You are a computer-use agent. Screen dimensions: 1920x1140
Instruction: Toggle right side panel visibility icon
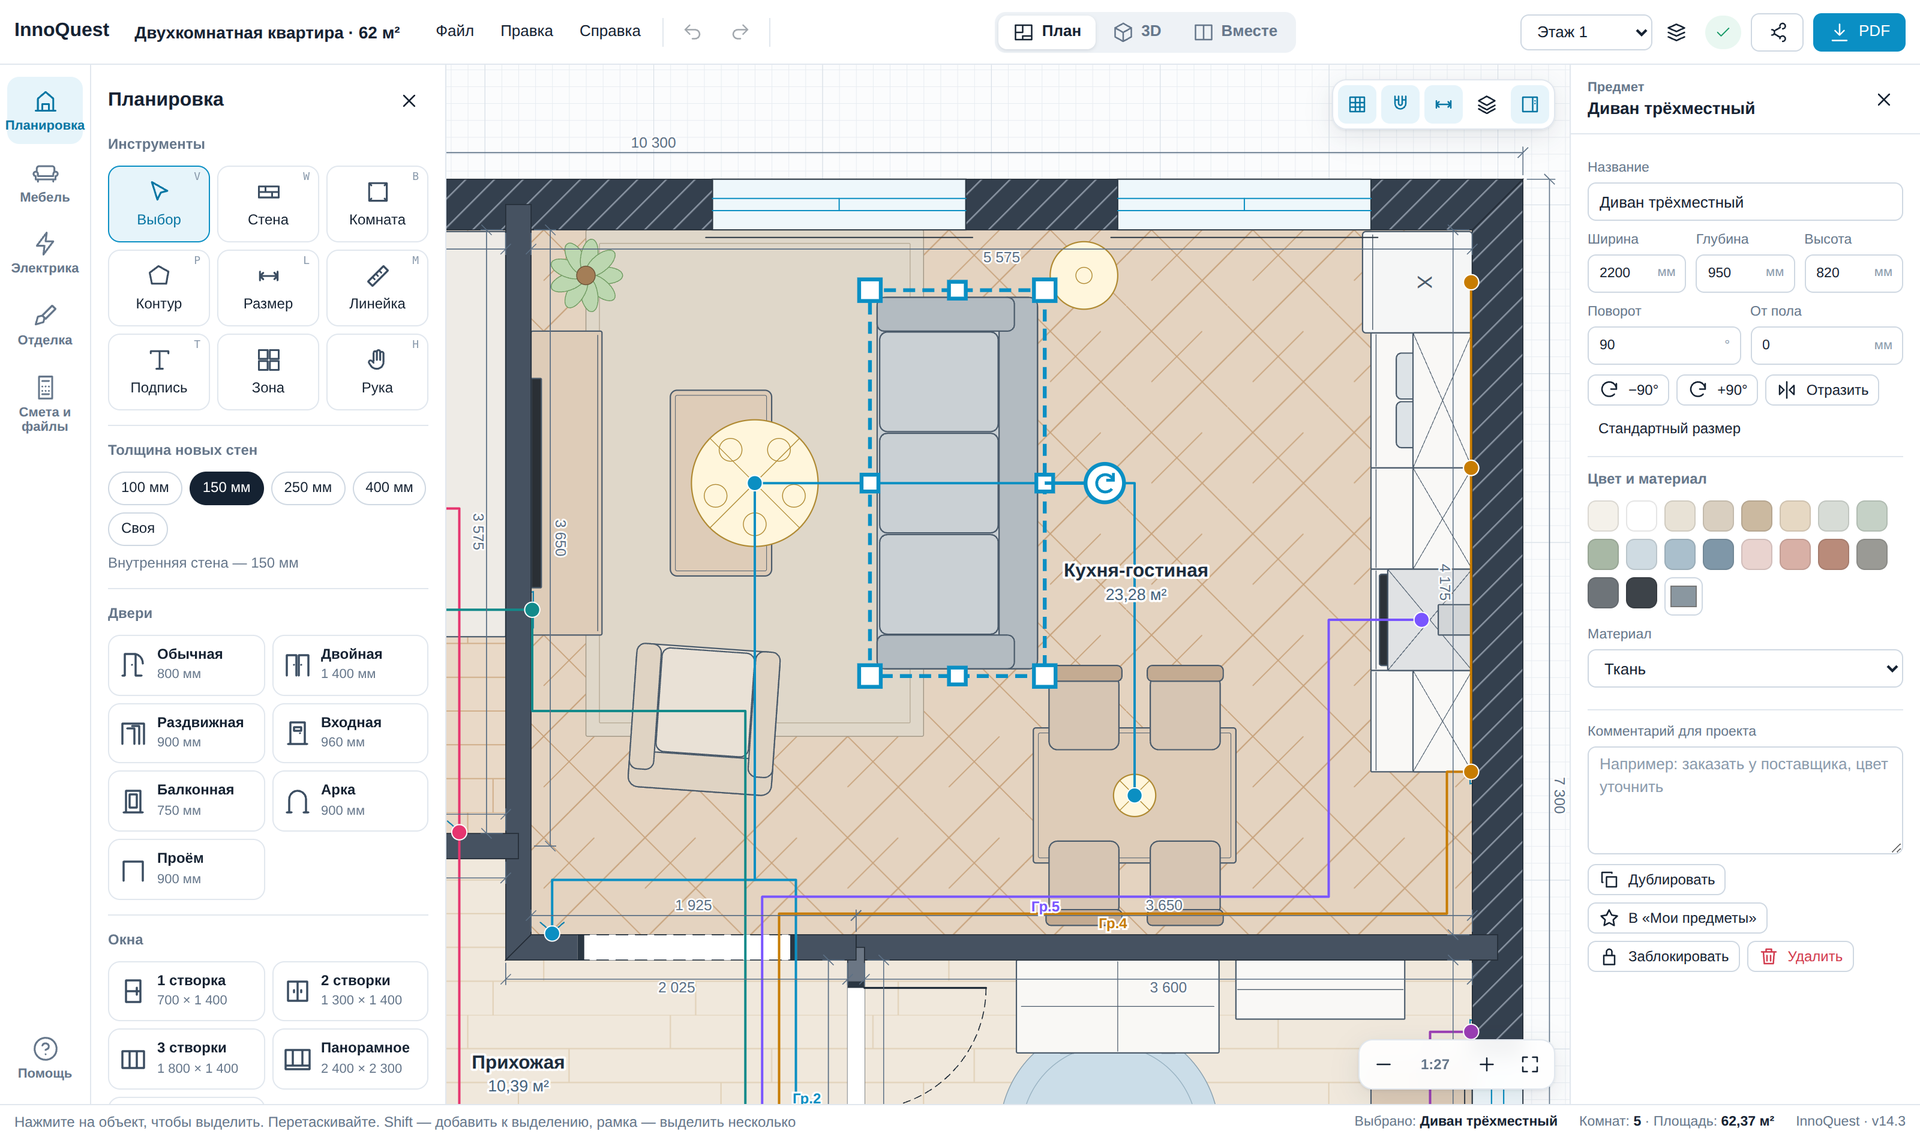1530,104
